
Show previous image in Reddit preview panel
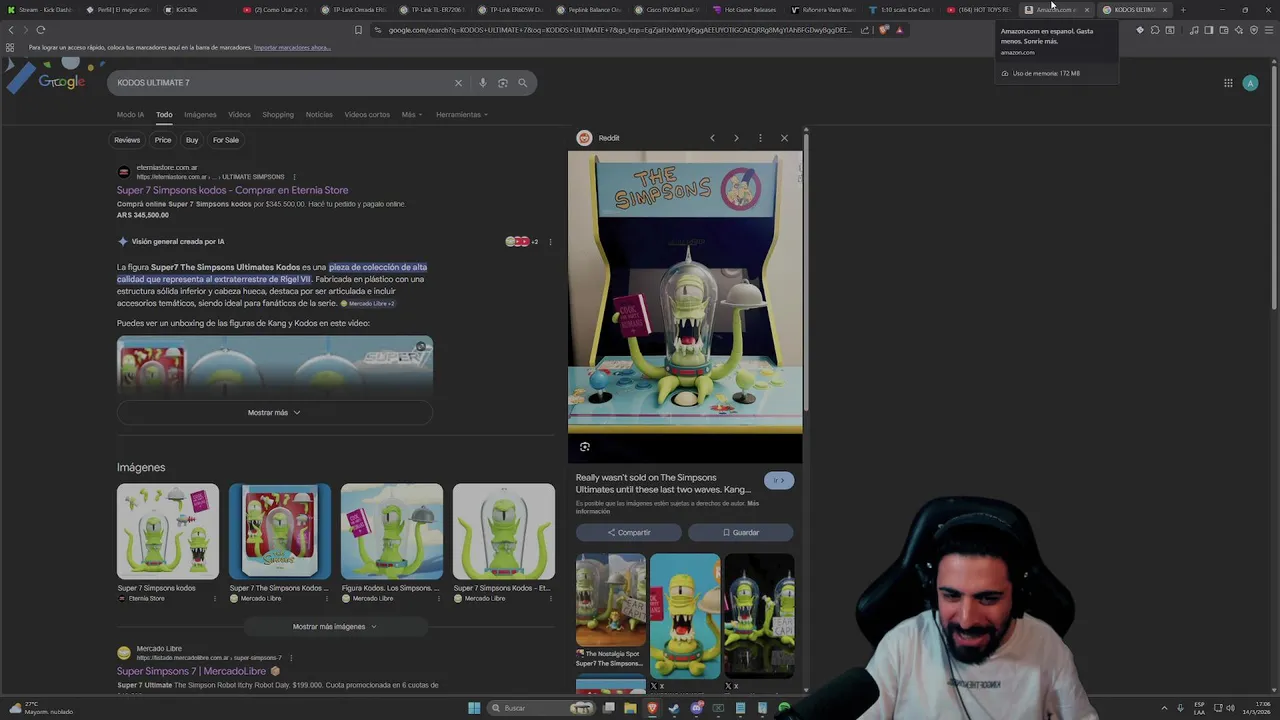712,138
